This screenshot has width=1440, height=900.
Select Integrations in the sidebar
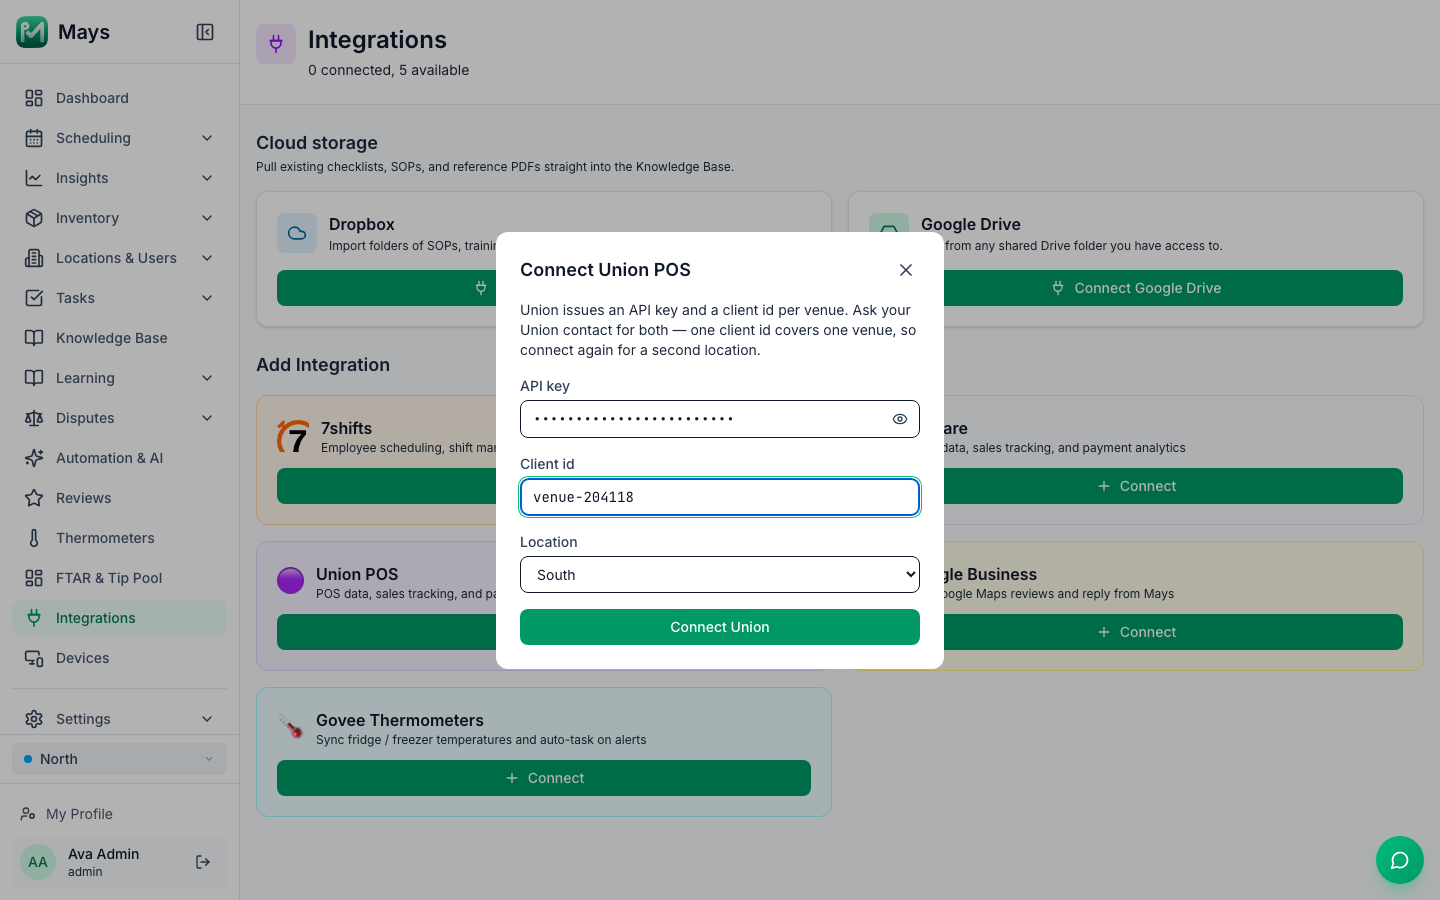pyautogui.click(x=120, y=618)
